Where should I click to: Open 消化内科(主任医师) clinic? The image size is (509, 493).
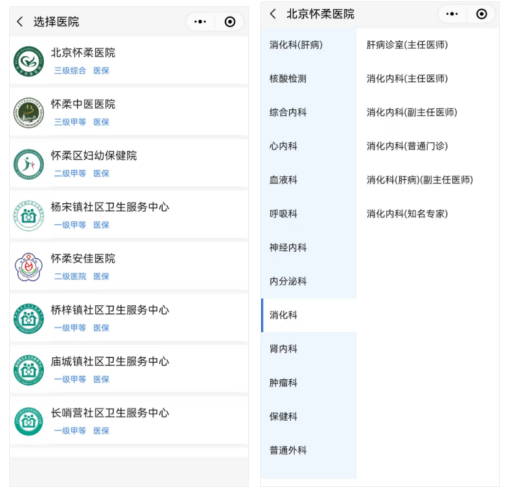407,79
